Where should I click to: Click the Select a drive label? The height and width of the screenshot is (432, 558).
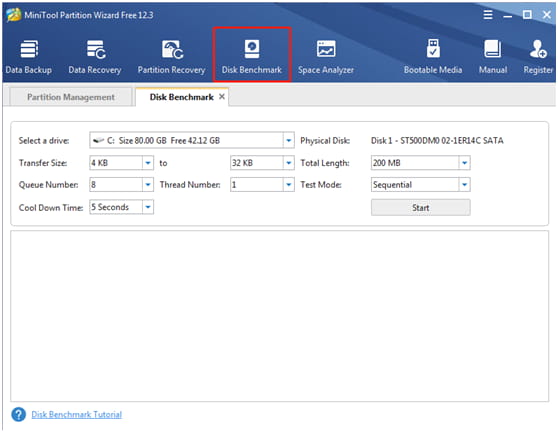click(x=44, y=141)
